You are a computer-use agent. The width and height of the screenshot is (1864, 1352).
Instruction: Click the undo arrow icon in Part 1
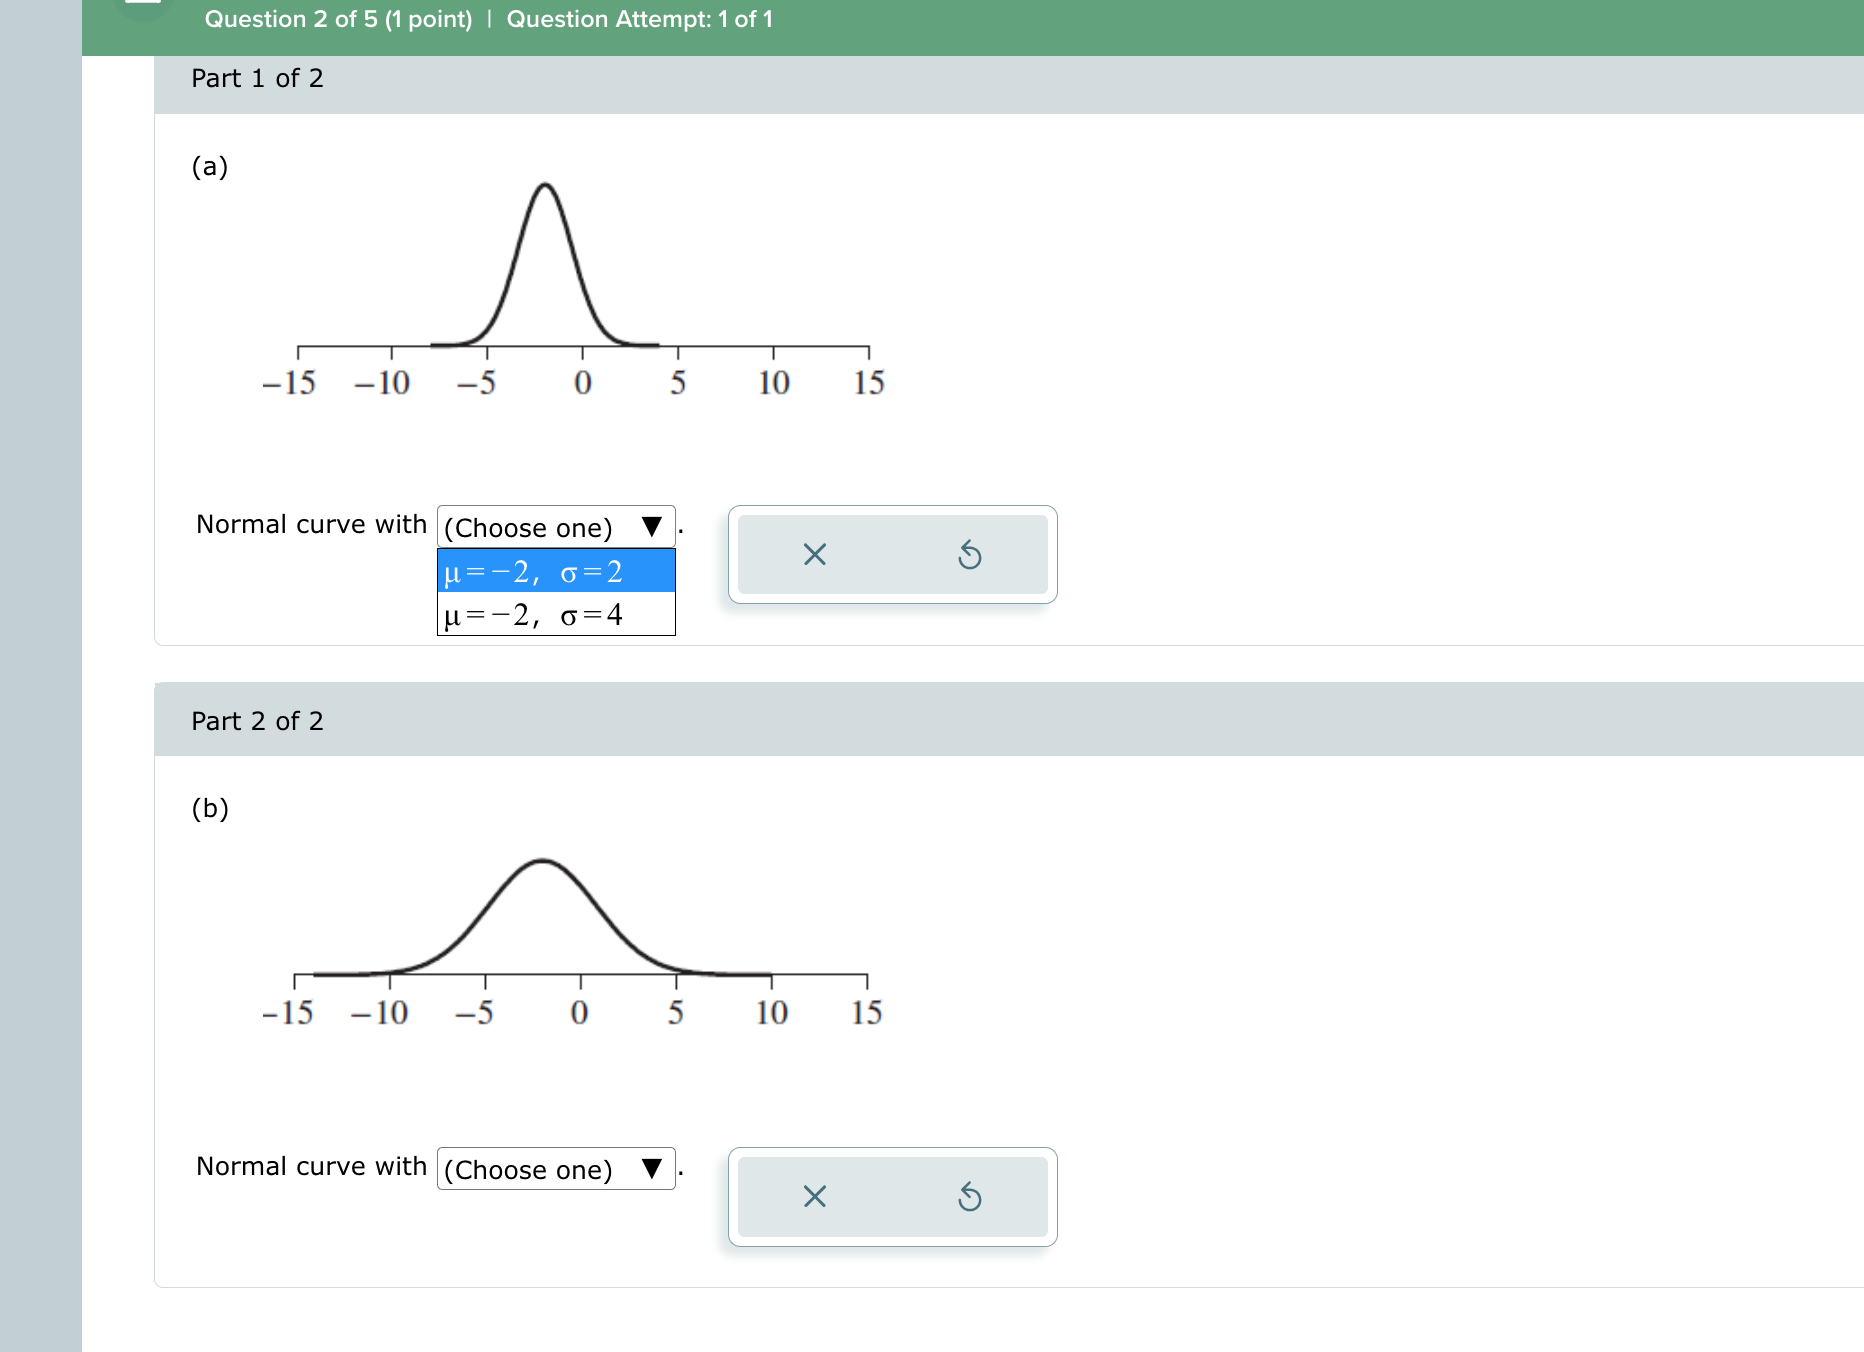[x=971, y=555]
